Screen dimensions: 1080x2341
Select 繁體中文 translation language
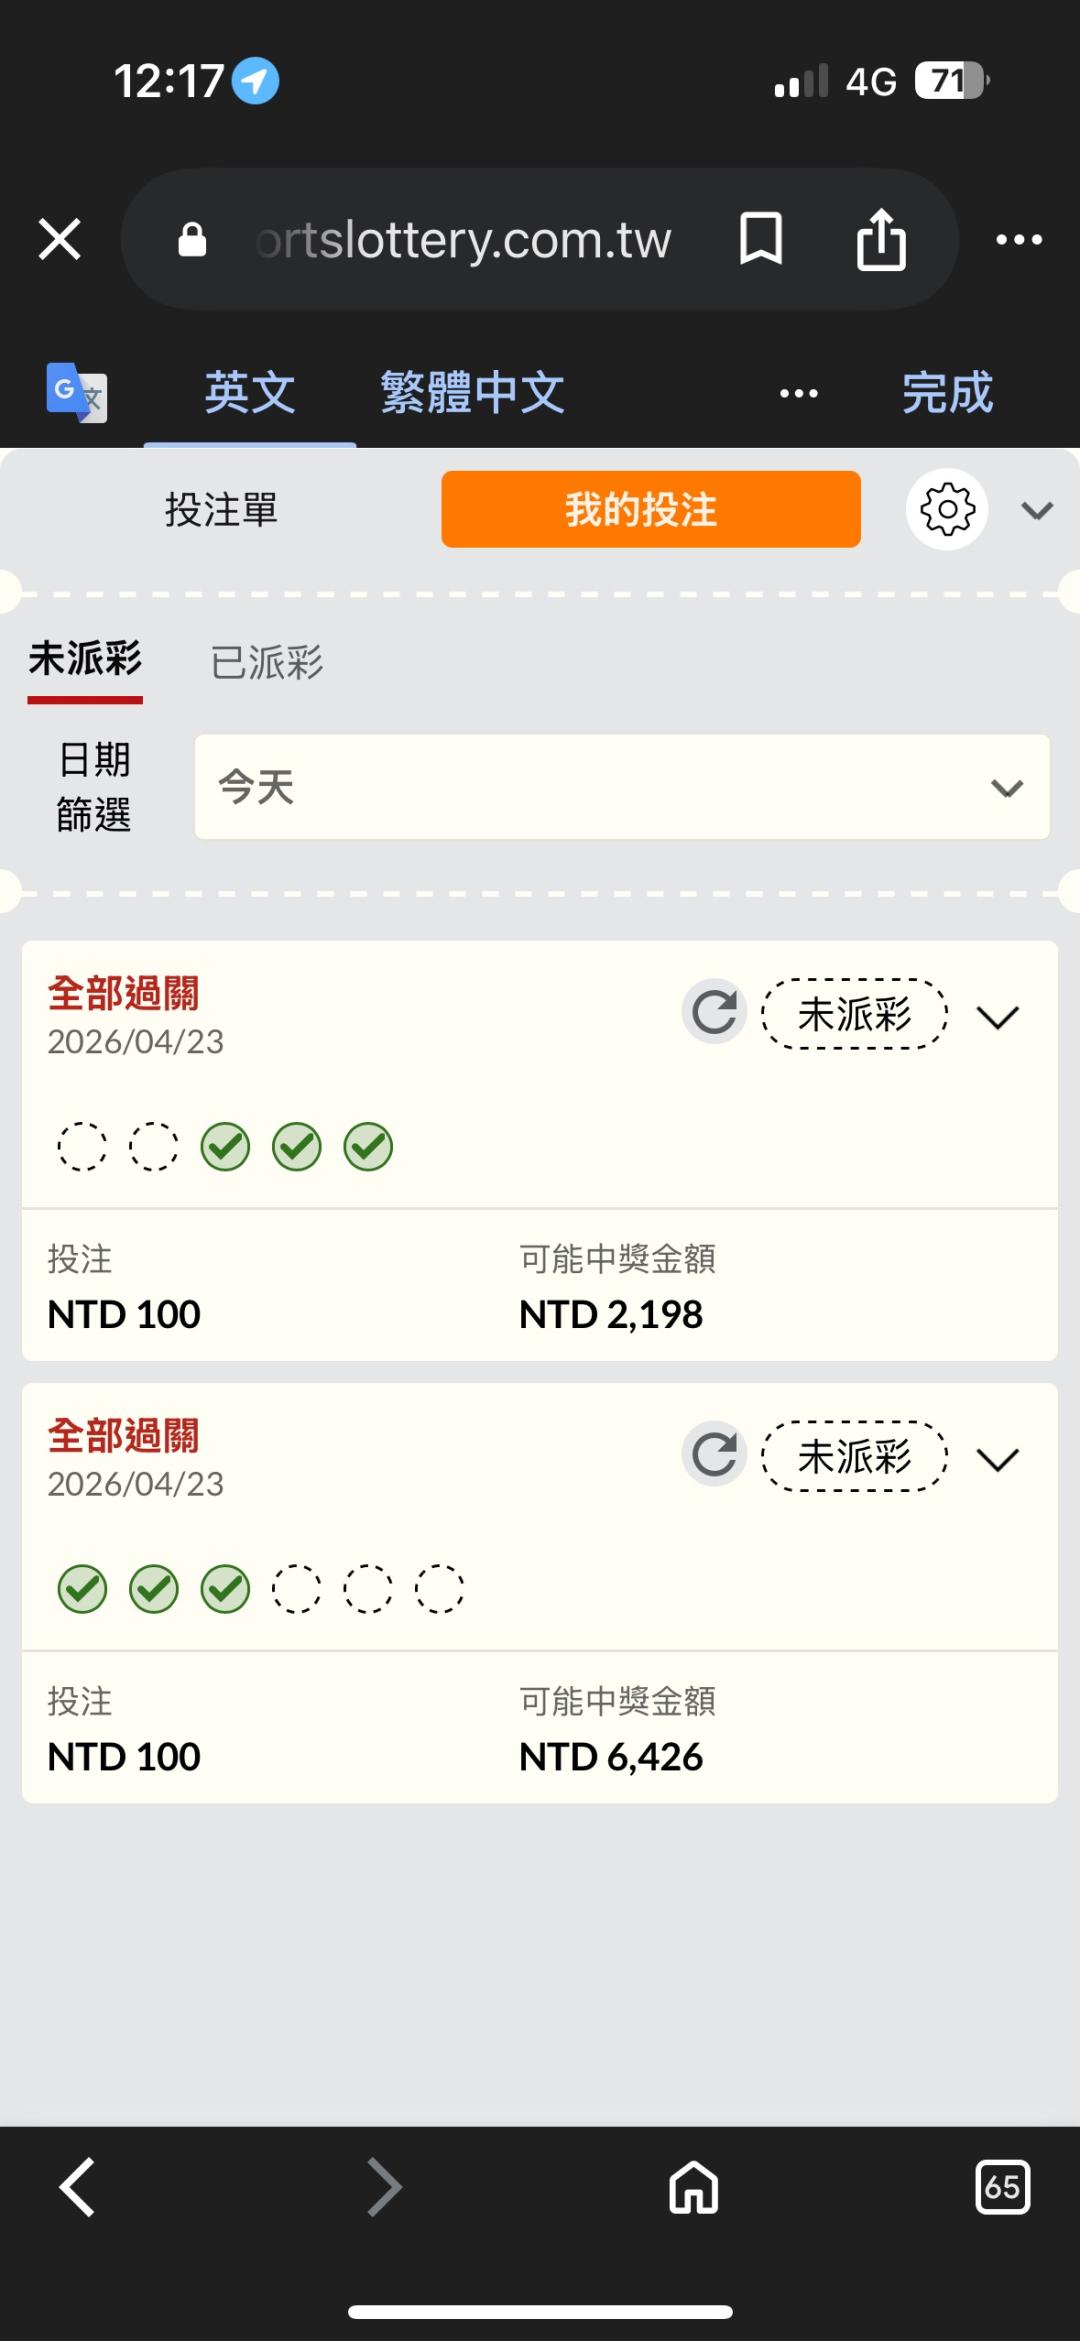click(x=473, y=392)
